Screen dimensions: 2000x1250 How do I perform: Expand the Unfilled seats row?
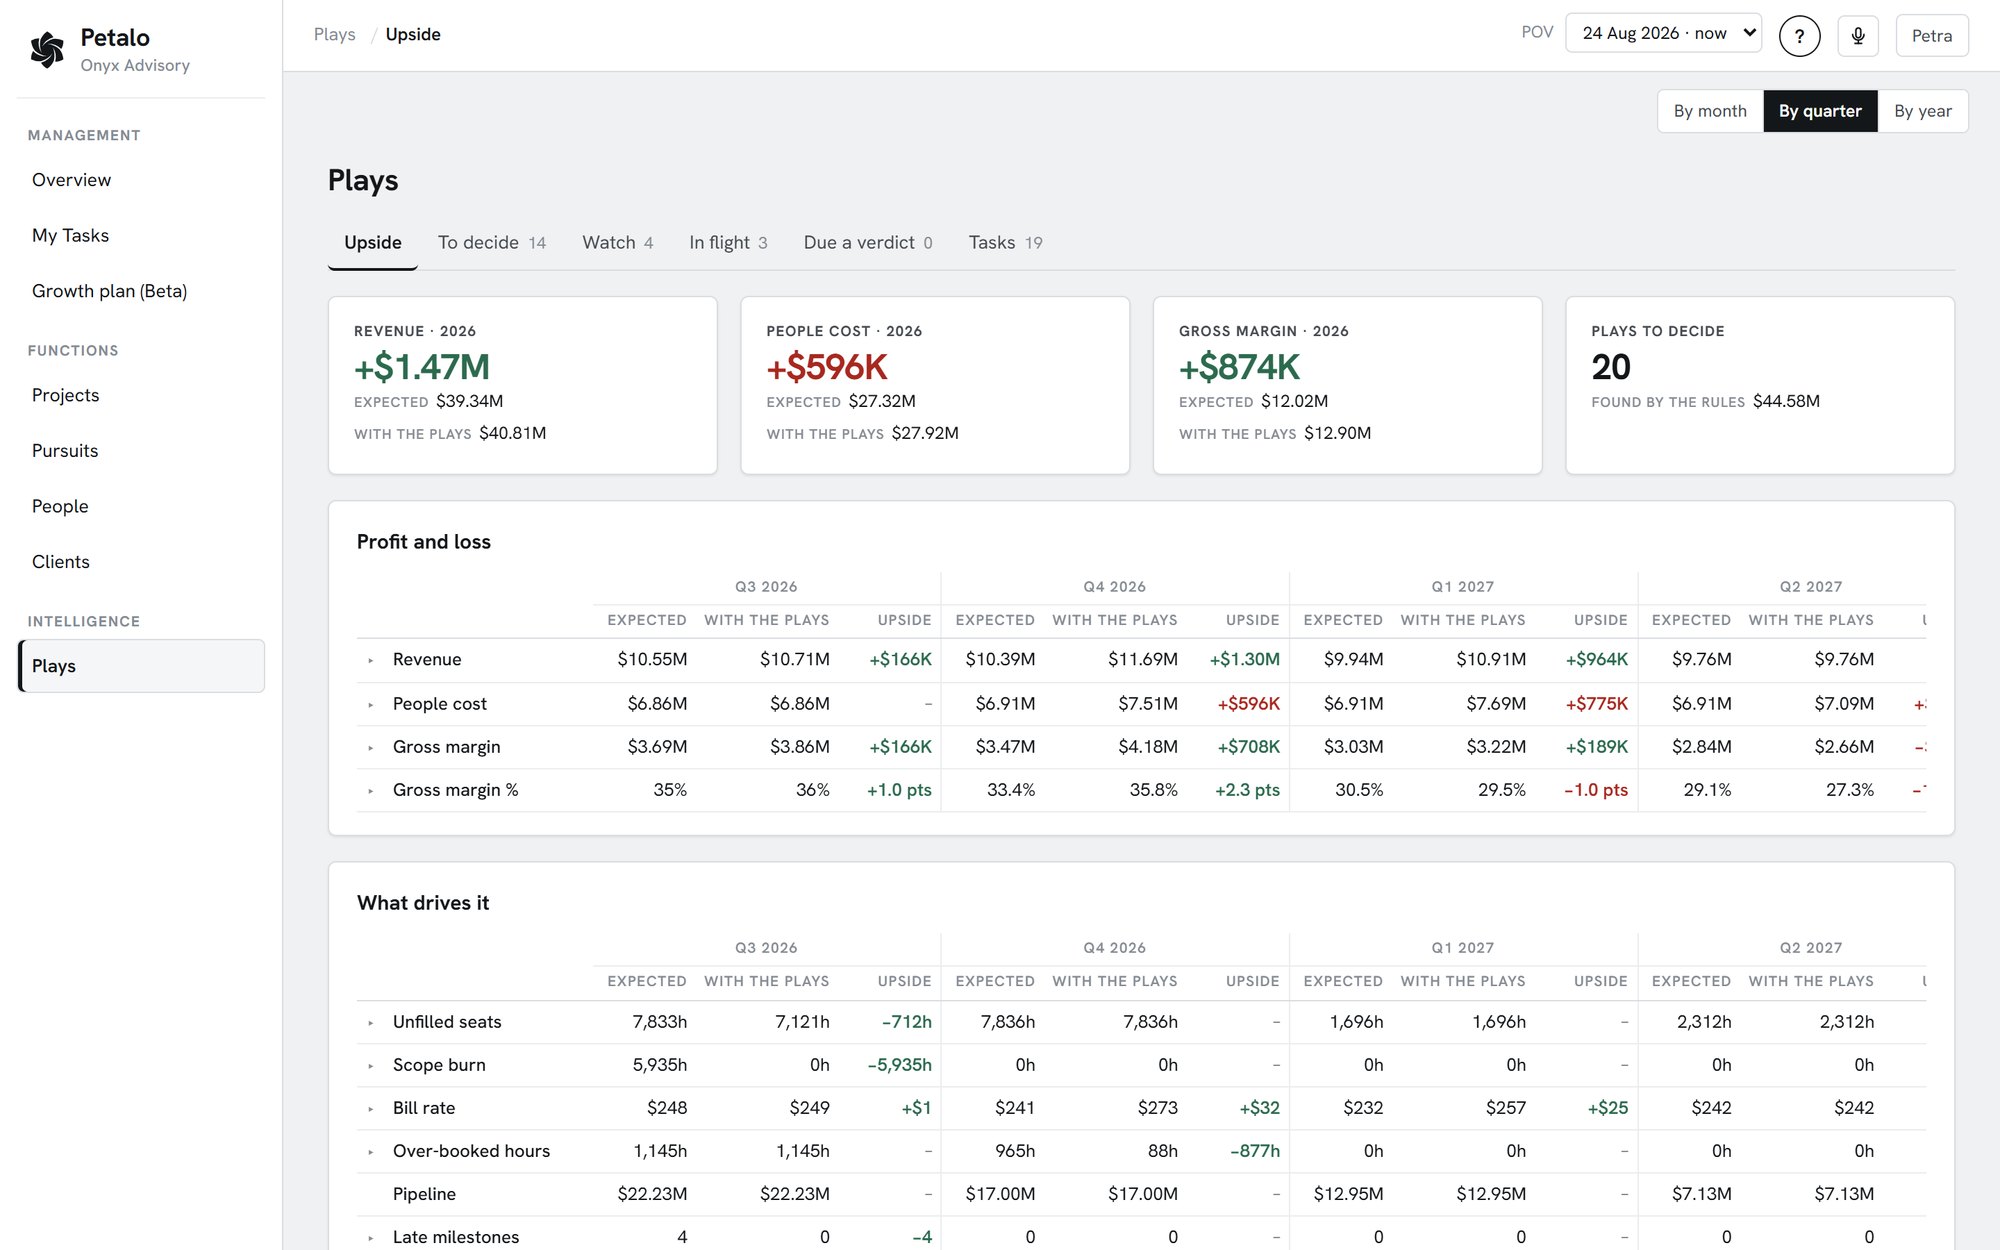pyautogui.click(x=371, y=1022)
